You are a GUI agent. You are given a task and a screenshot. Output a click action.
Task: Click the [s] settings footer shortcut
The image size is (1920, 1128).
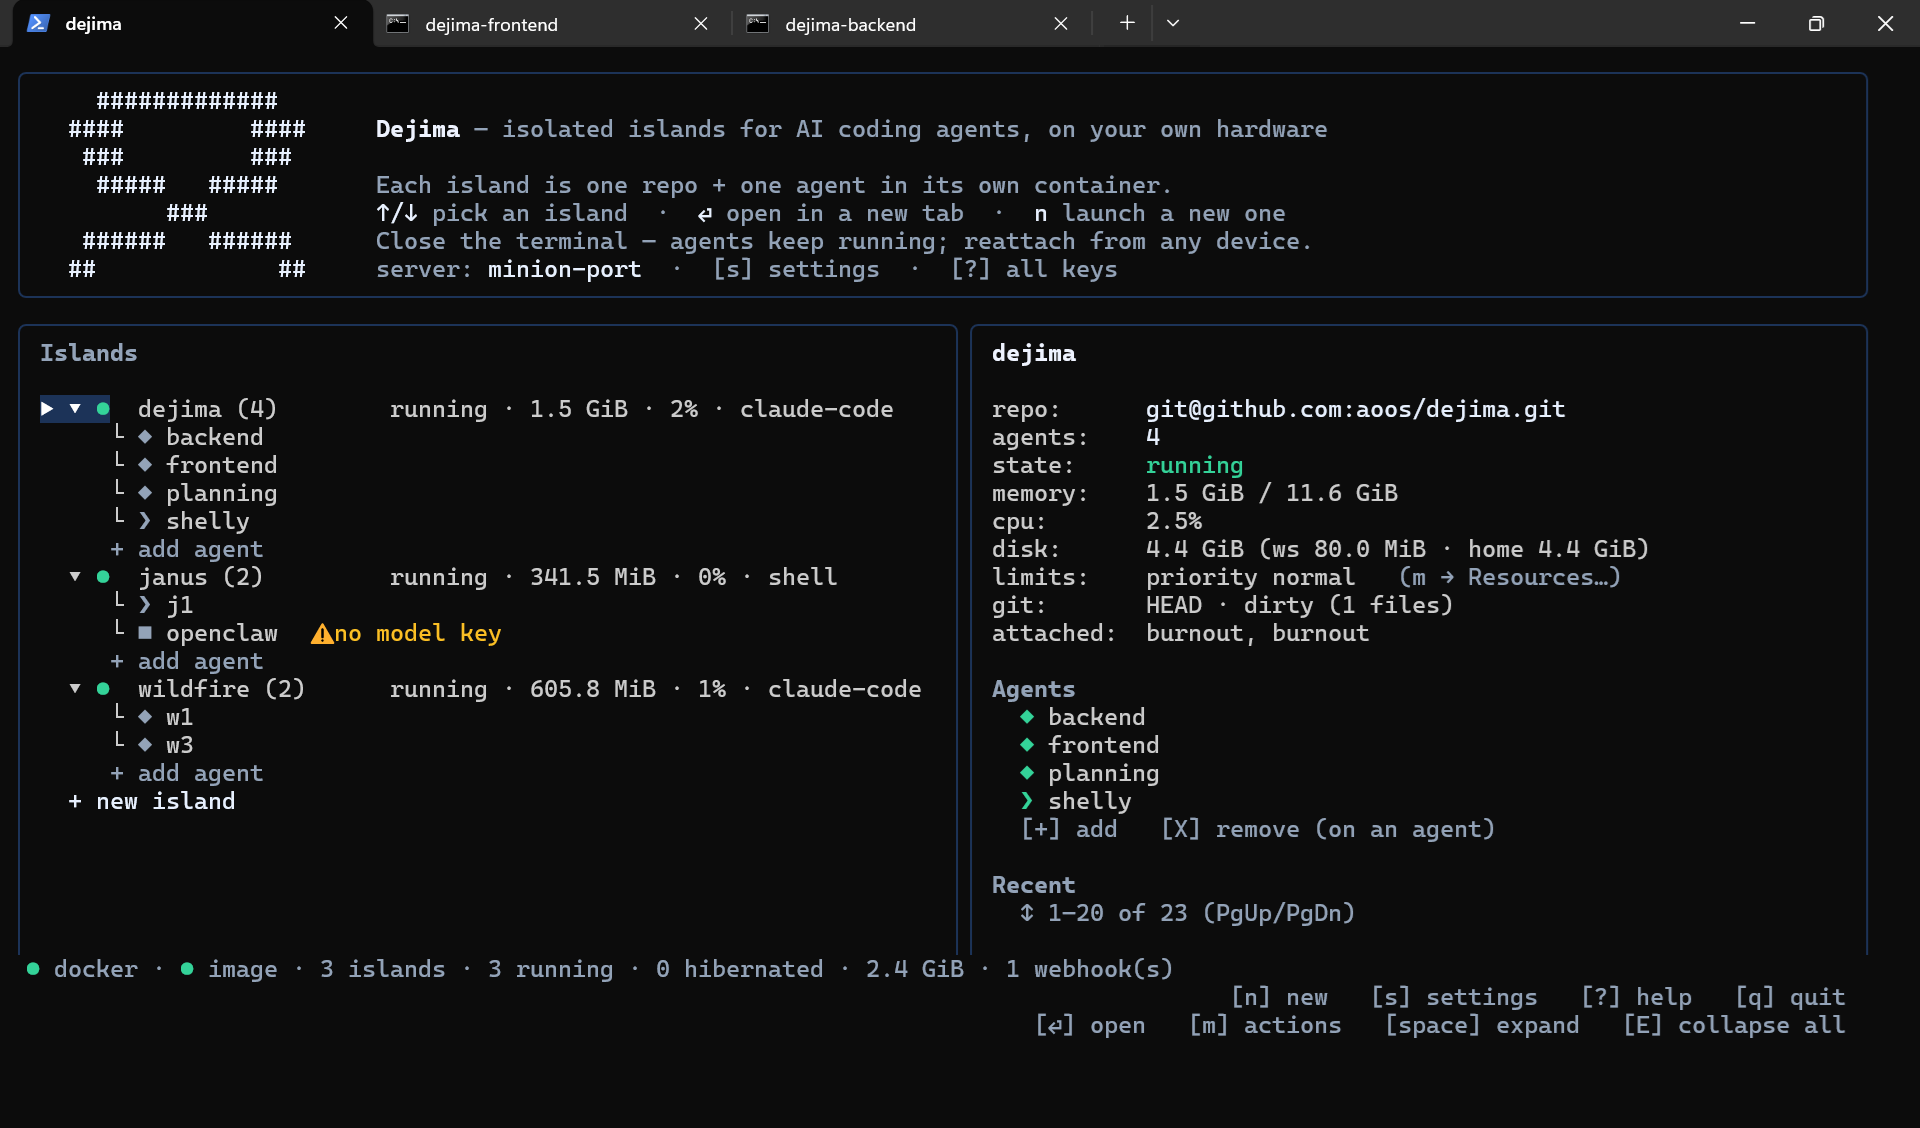tap(1454, 997)
